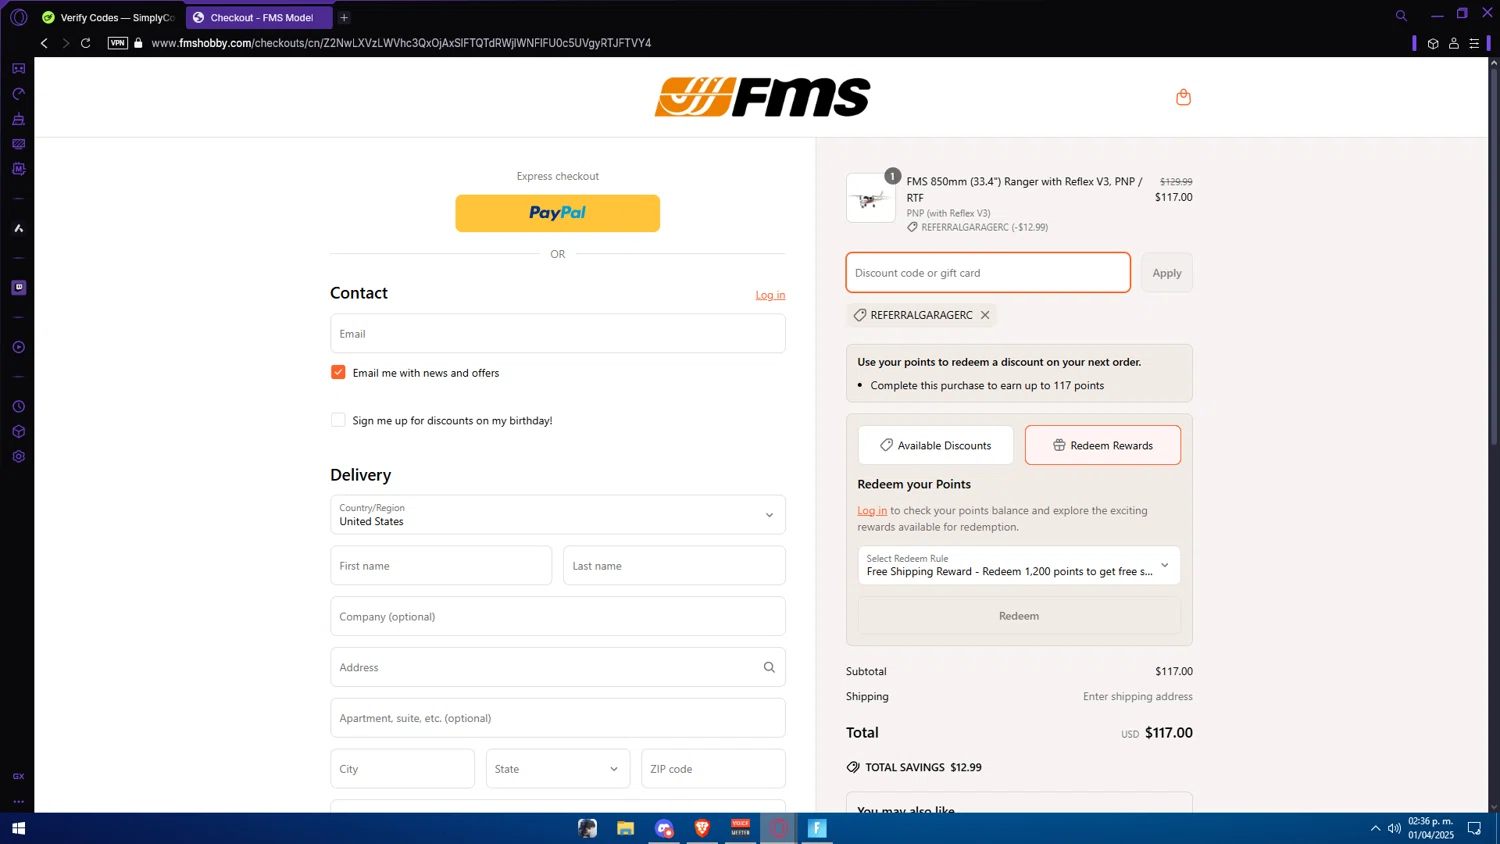Apply the discount code

tap(1167, 273)
